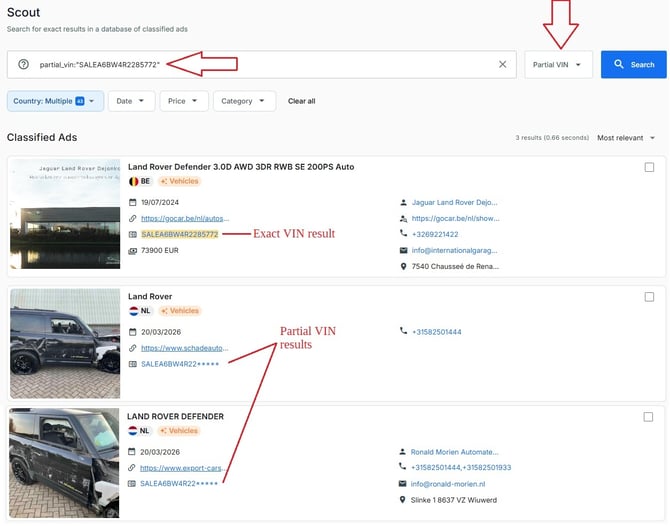Open the Jaguar Land Rover dealership thumbnail
Screen dimensions: 670x526
click(65, 214)
